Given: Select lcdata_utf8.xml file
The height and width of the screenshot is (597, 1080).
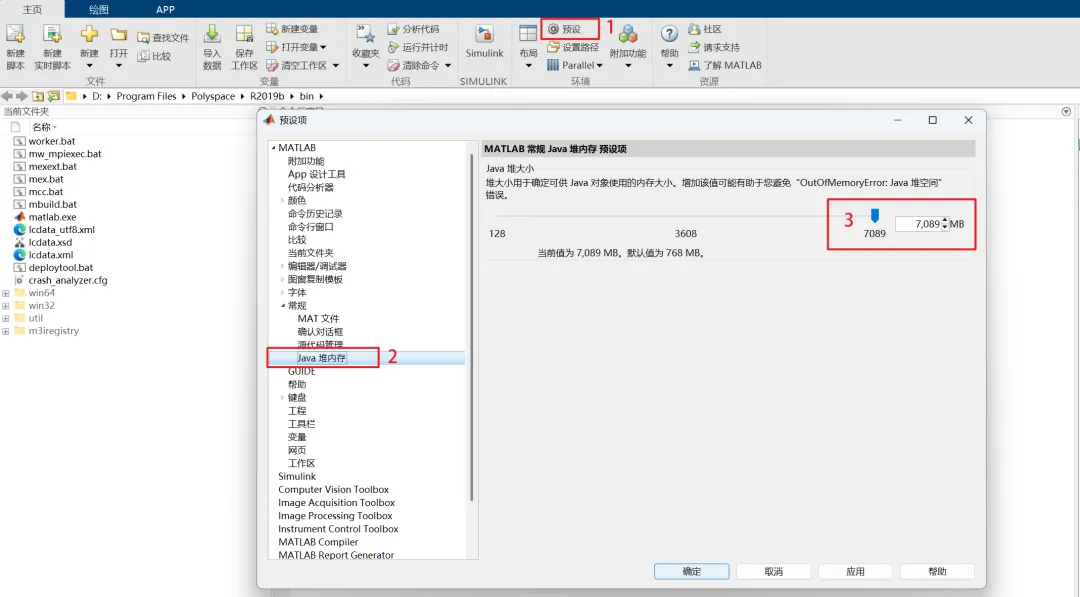Looking at the screenshot, I should pos(61,230).
